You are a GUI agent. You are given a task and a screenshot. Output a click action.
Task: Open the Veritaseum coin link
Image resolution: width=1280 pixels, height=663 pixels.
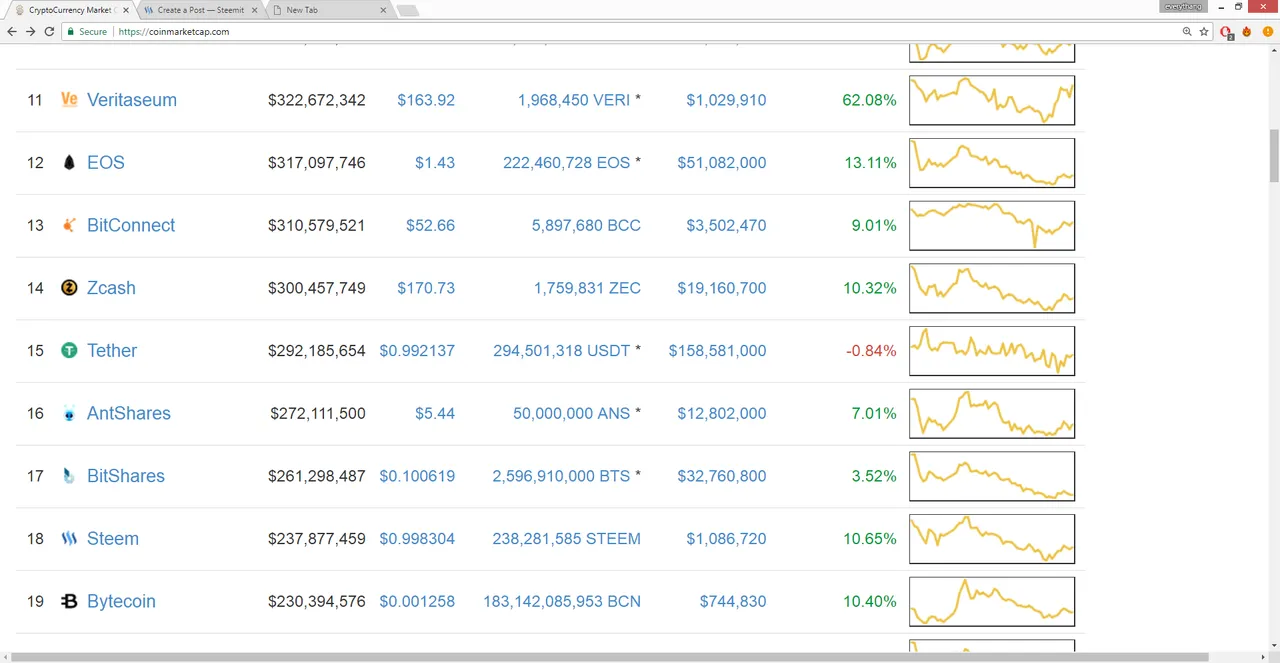coord(132,100)
